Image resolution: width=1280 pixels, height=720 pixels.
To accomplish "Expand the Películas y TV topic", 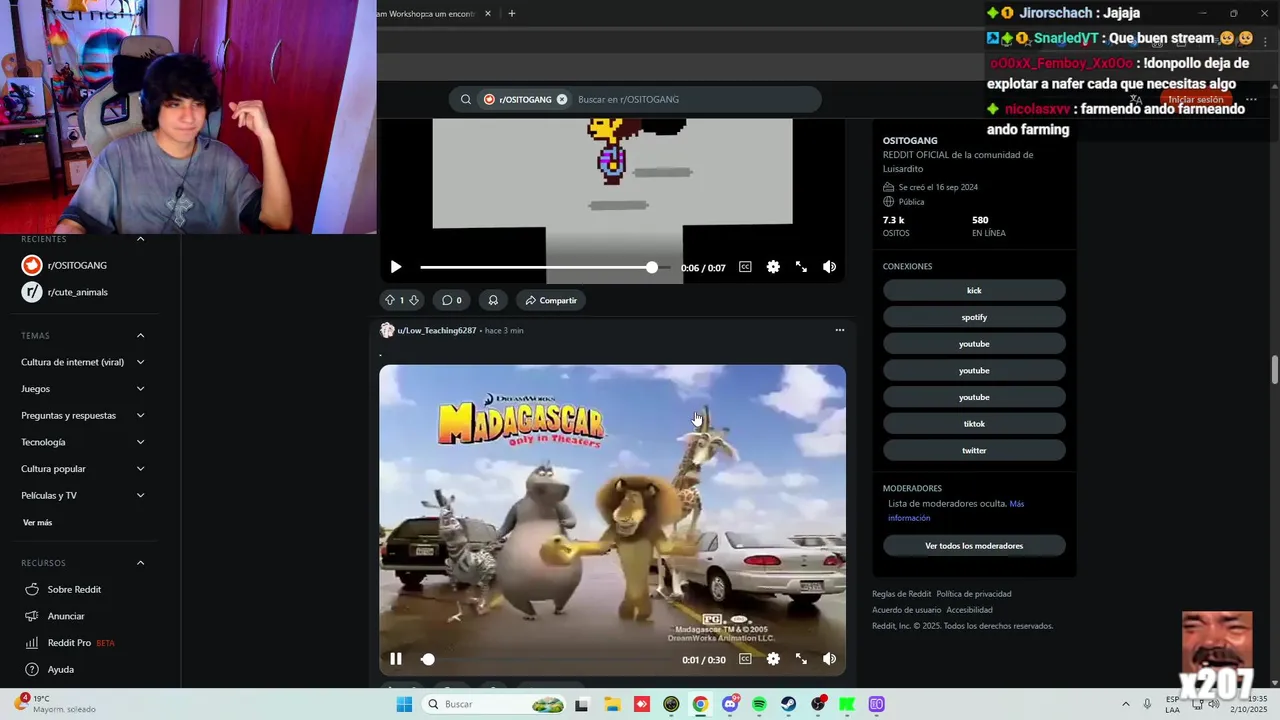I will coord(83,495).
